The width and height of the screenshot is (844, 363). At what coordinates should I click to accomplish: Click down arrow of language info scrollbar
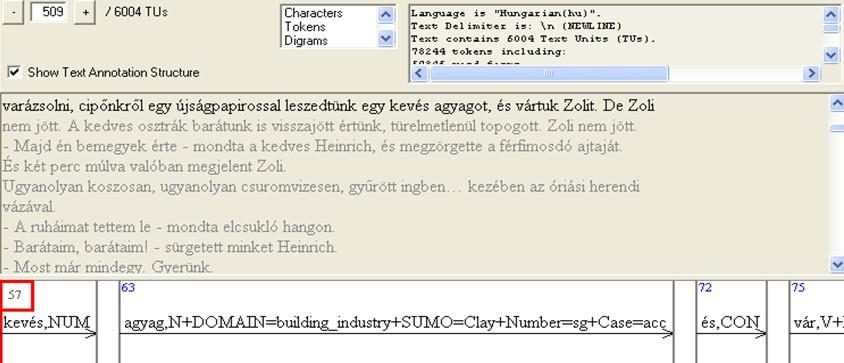pos(831,54)
